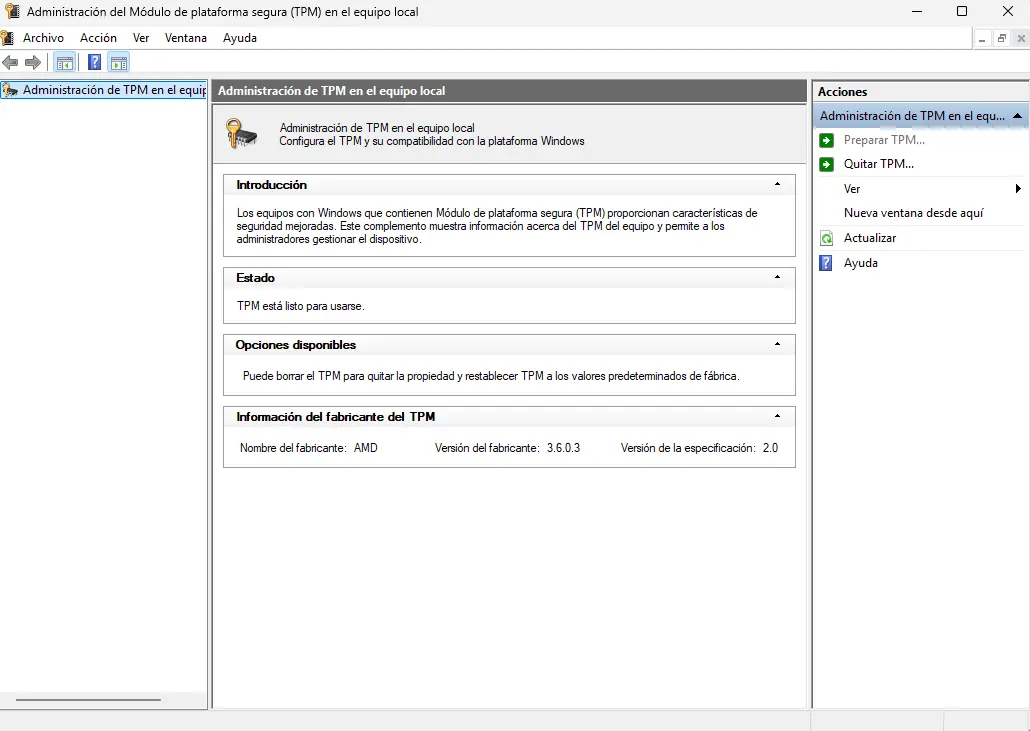Click the key-and-chip TPM icon in header

pyautogui.click(x=241, y=133)
